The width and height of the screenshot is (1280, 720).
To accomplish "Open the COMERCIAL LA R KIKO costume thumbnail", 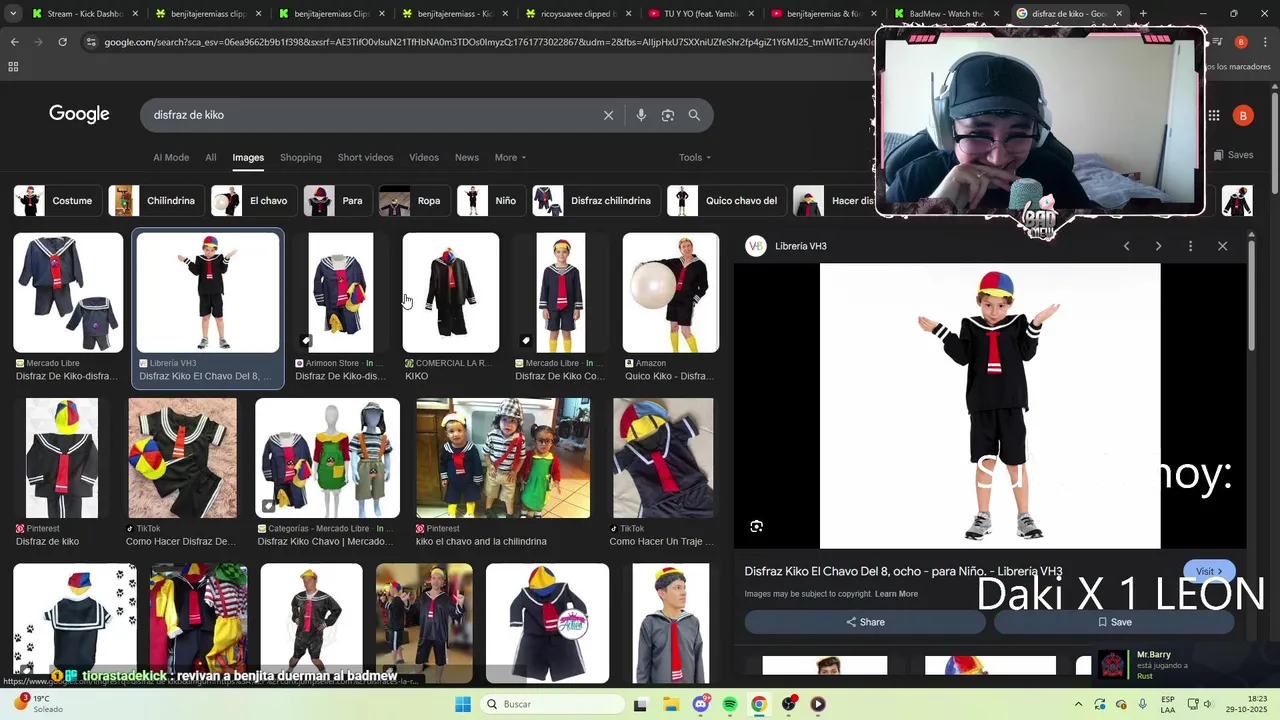I will (450, 293).
